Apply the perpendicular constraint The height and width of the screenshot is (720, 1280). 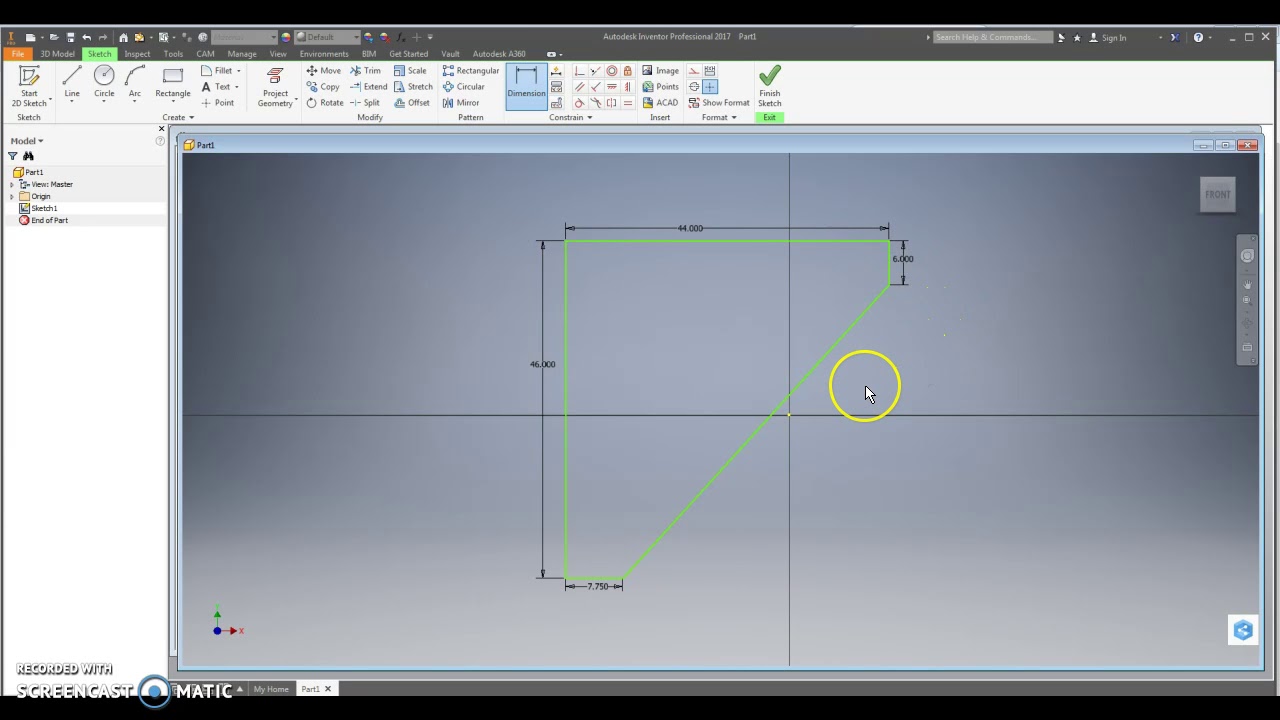click(x=596, y=87)
